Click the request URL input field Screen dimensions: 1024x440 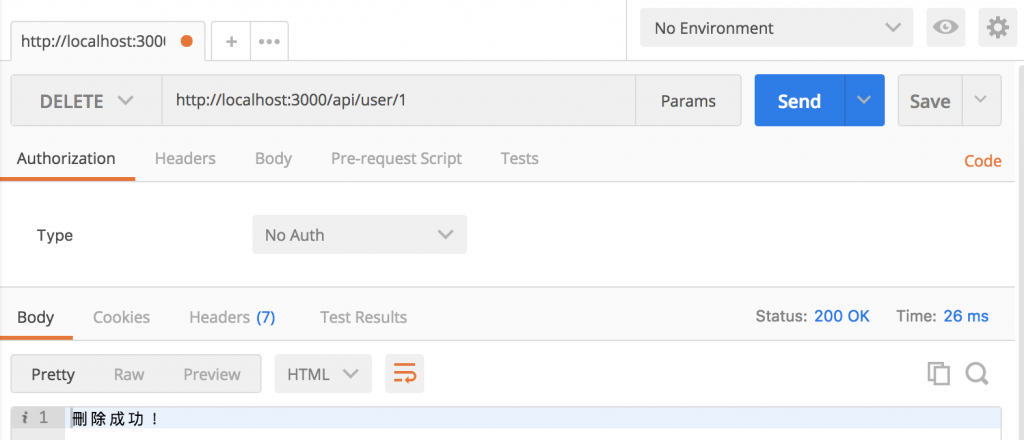coord(398,101)
